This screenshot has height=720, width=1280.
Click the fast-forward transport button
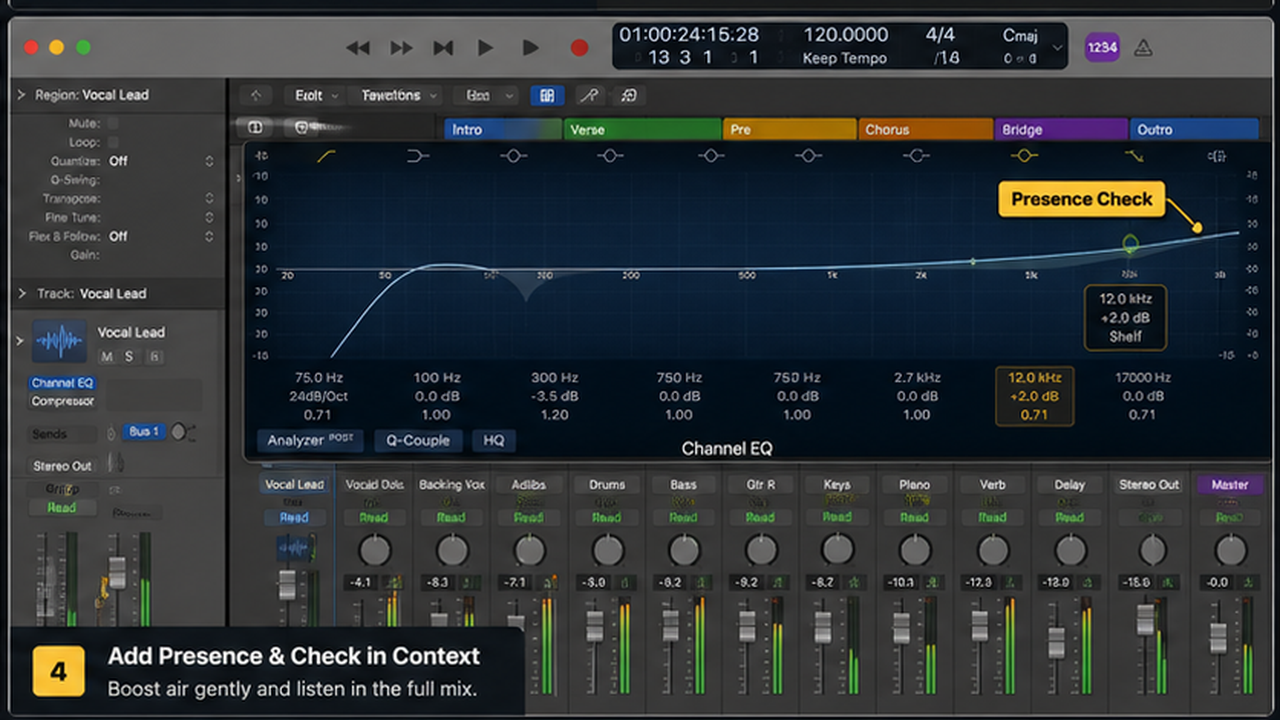tap(401, 48)
